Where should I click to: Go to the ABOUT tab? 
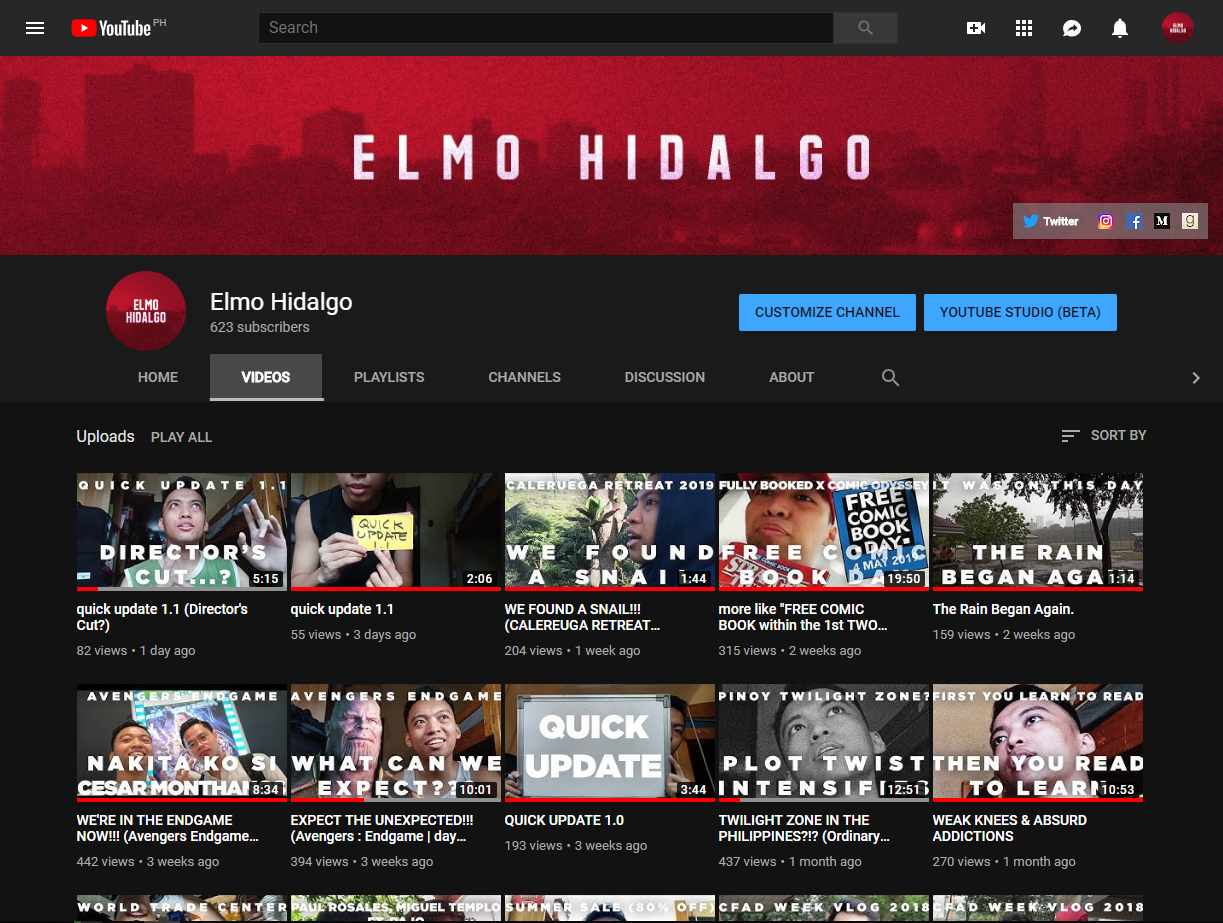pos(792,377)
